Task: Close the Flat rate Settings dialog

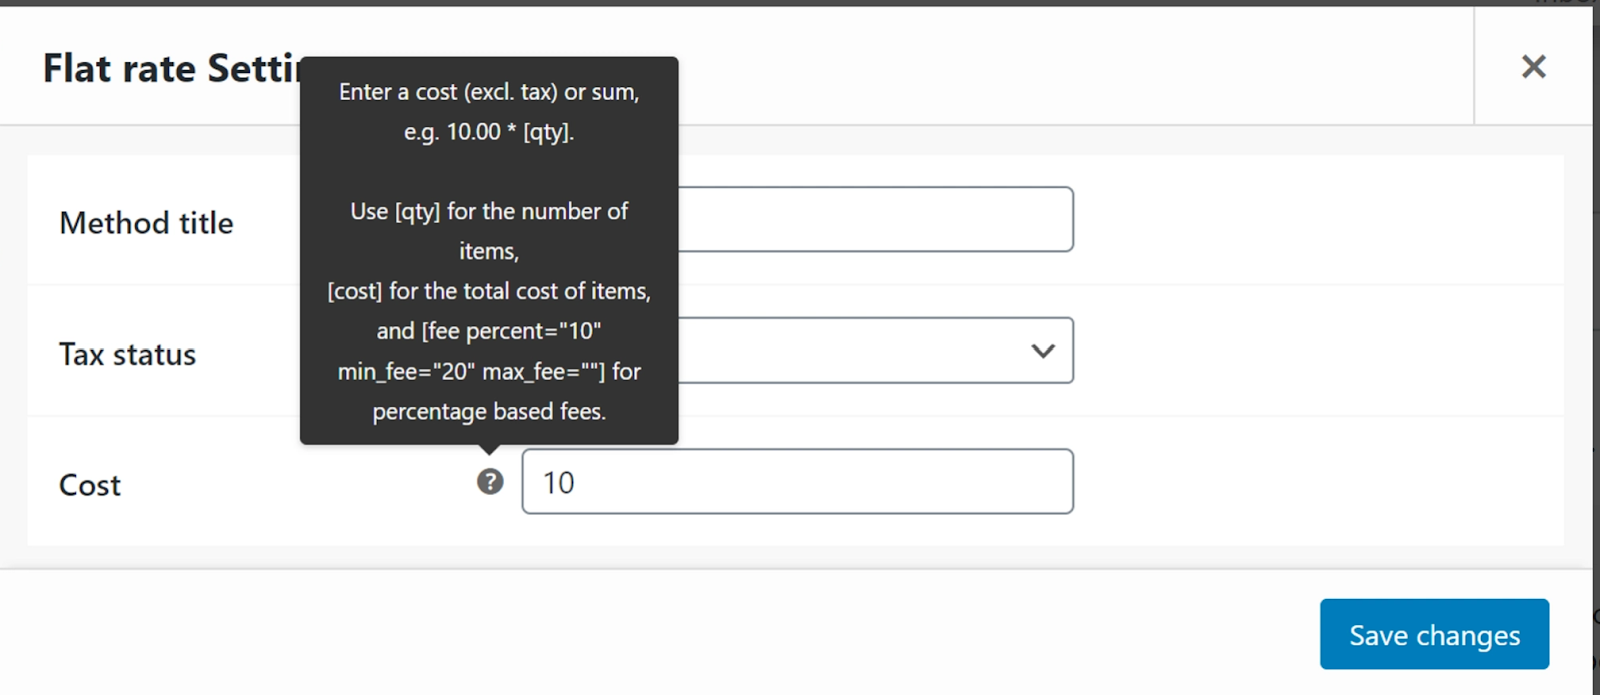Action: (x=1533, y=67)
